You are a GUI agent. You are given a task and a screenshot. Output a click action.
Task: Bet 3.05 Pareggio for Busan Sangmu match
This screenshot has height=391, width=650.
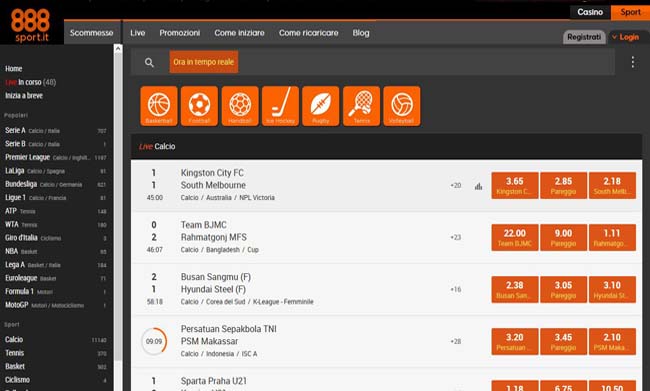pyautogui.click(x=563, y=289)
